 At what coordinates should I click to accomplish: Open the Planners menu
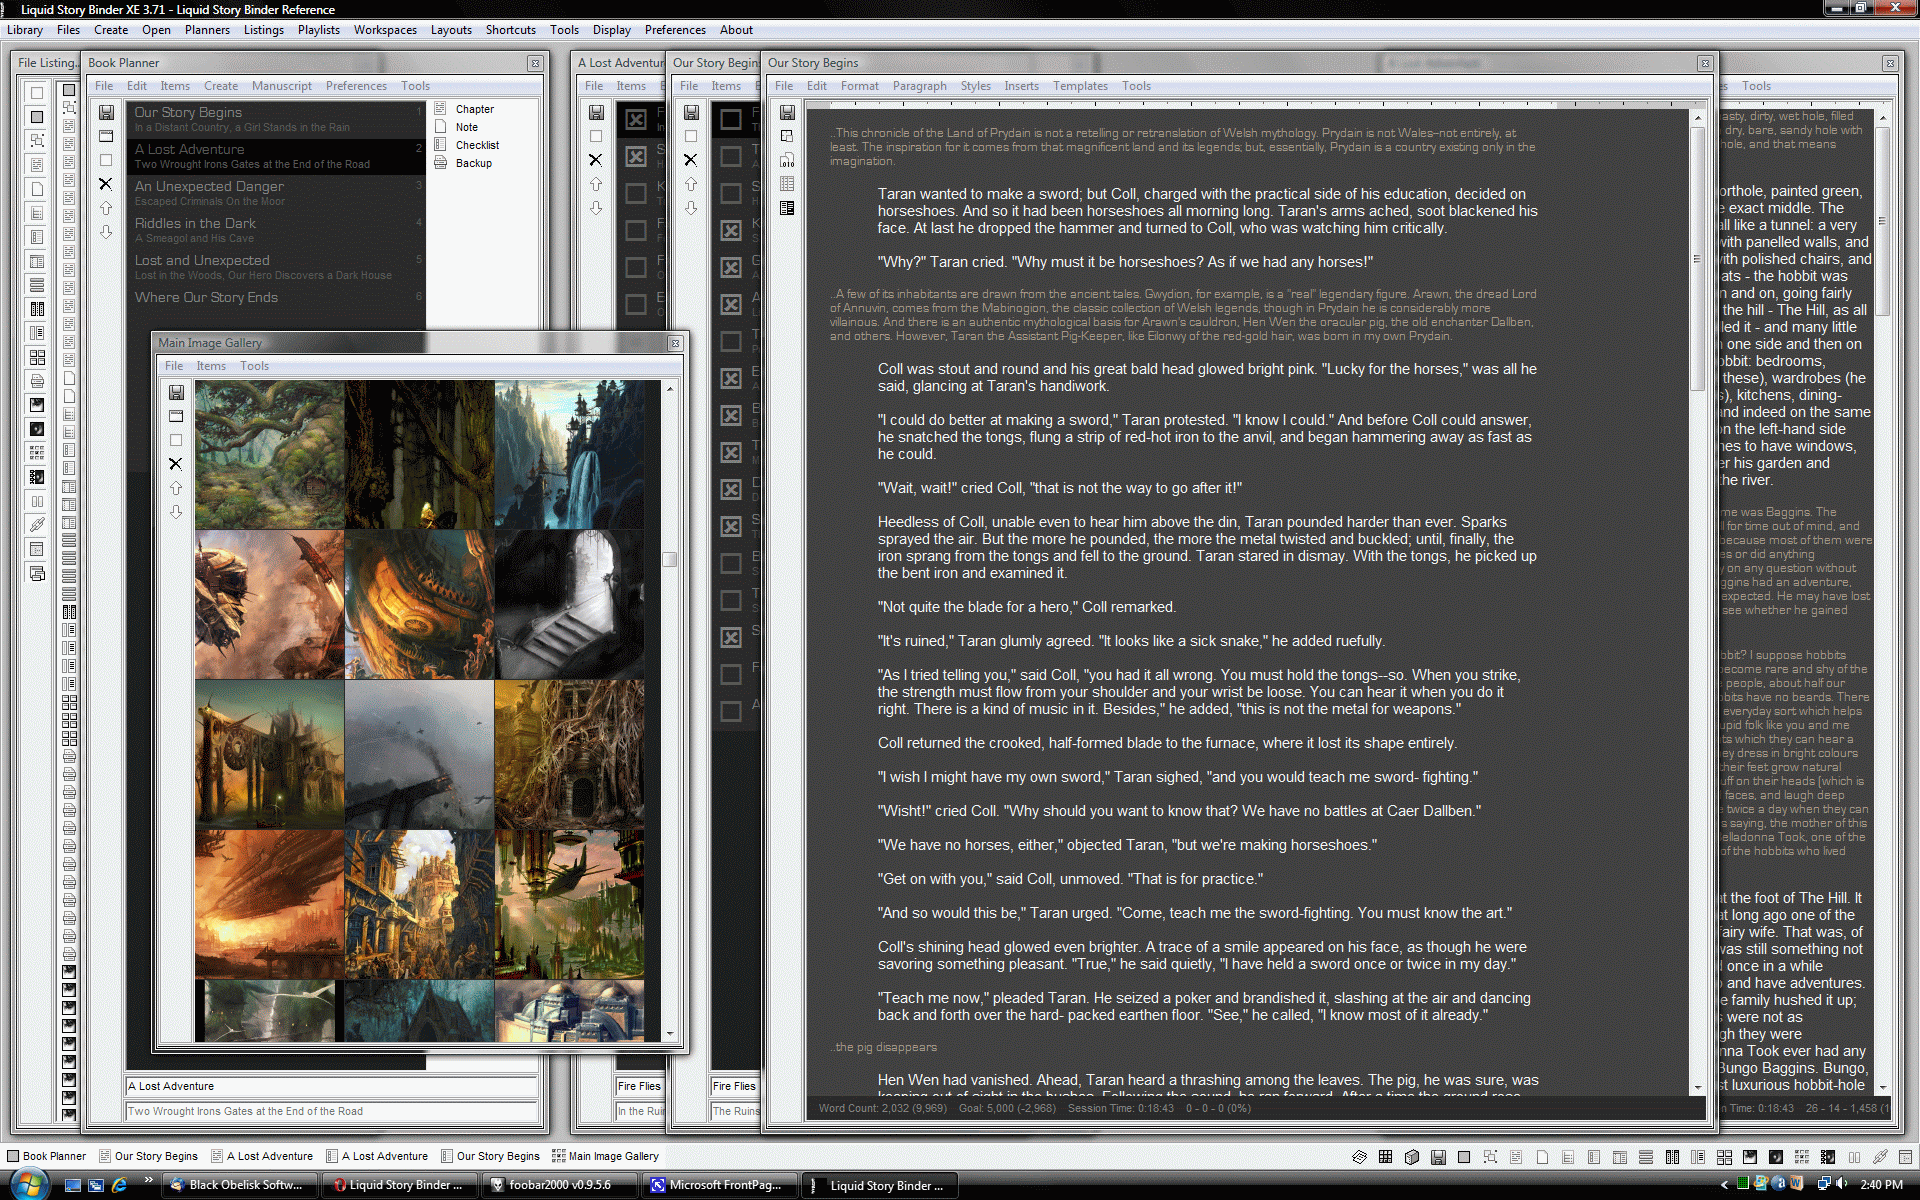pos(207,30)
